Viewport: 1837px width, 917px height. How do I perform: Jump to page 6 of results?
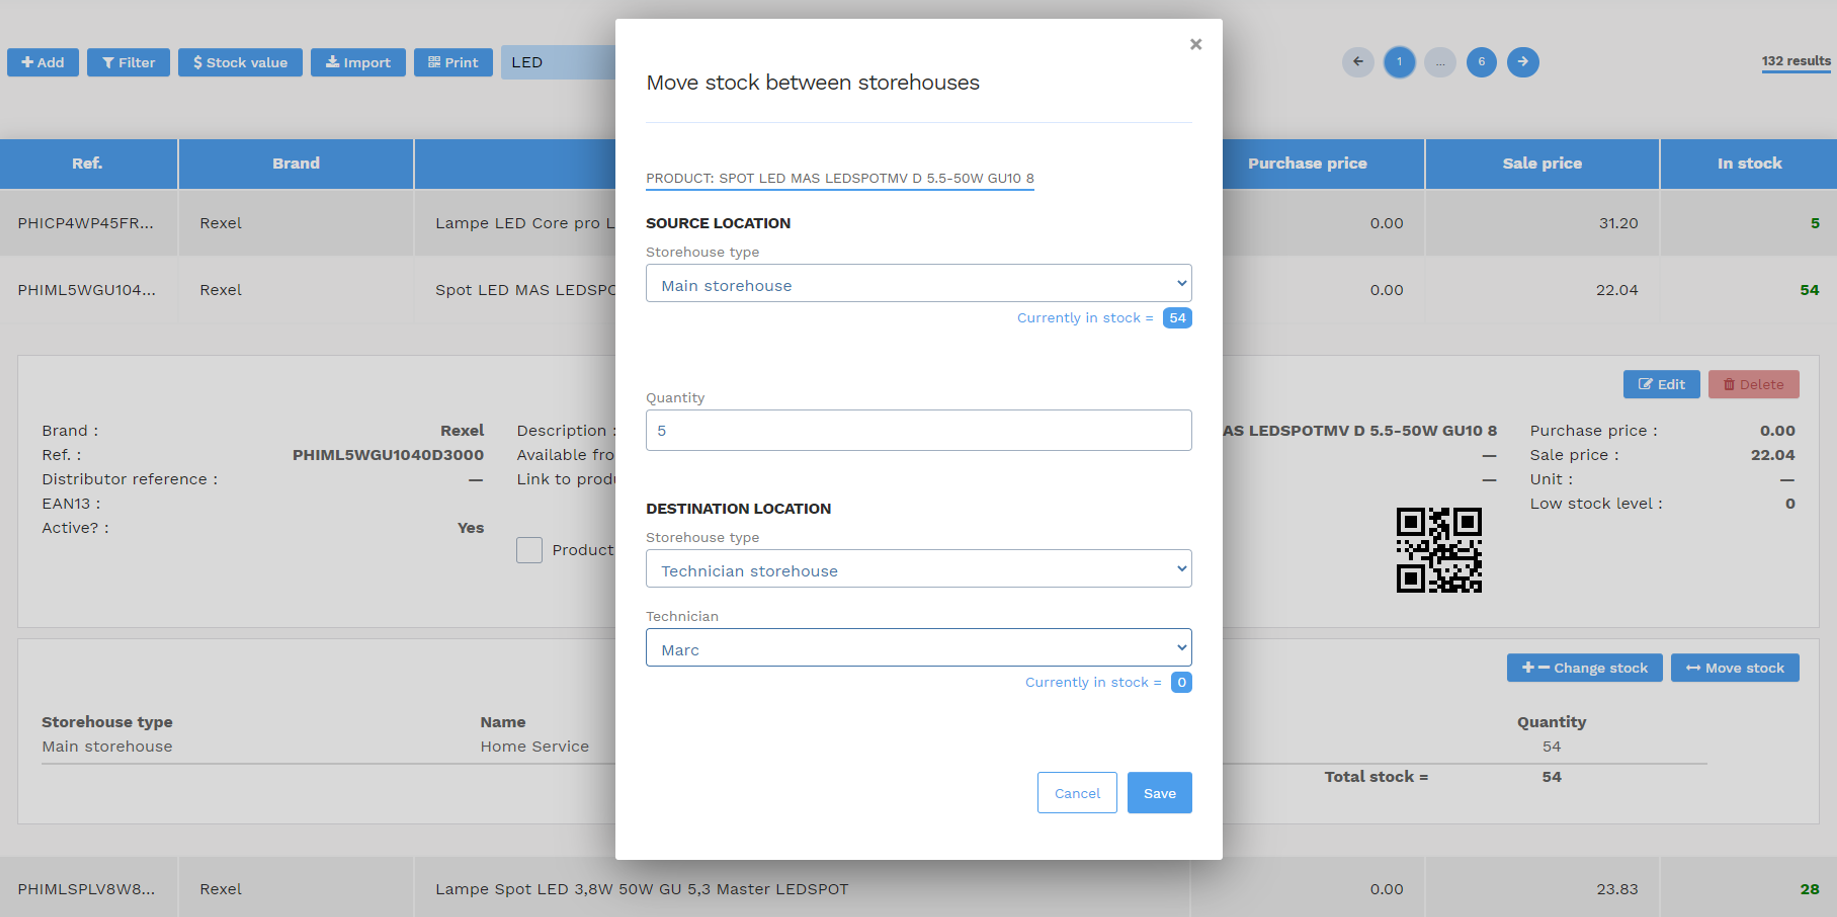(1481, 62)
